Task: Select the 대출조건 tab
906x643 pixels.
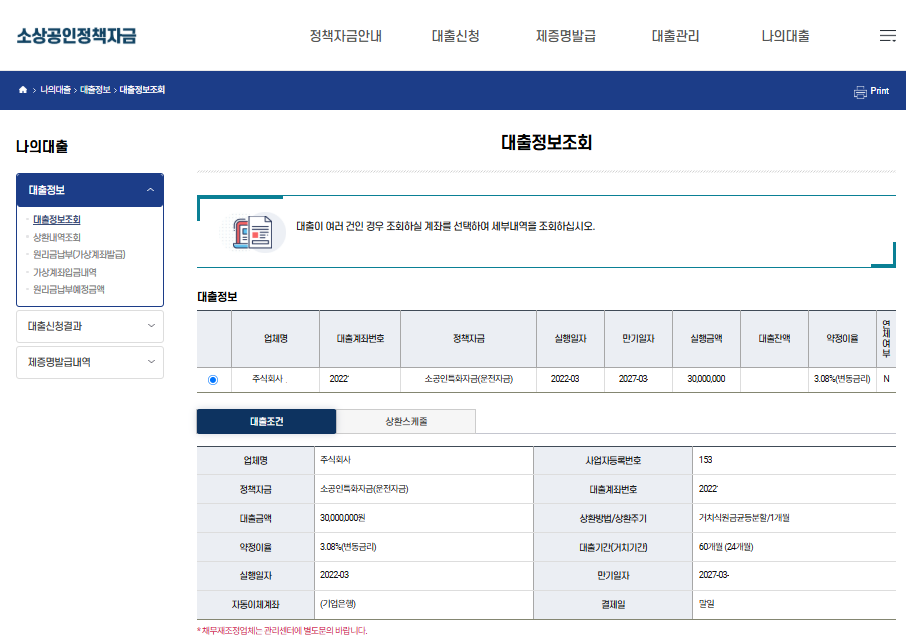Action: [265, 421]
